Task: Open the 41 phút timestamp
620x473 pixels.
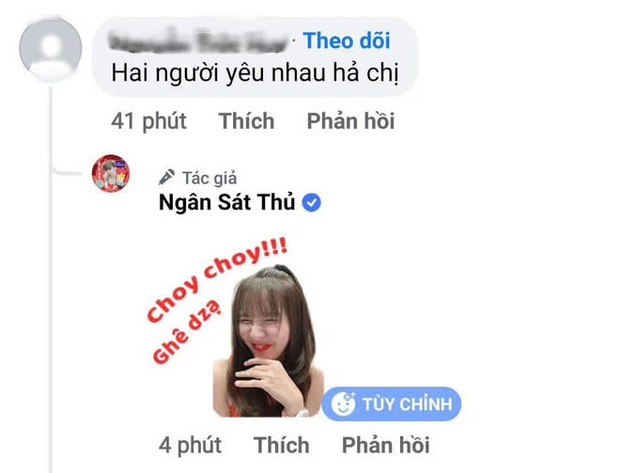Action: coord(149,121)
